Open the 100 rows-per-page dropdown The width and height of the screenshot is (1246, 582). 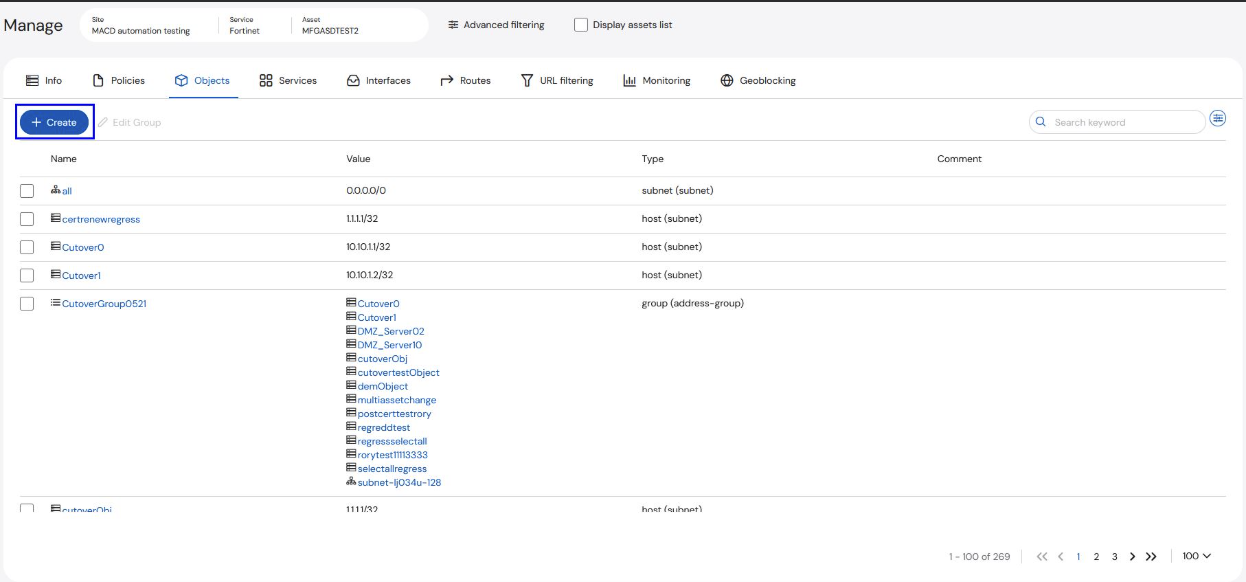(x=1196, y=556)
